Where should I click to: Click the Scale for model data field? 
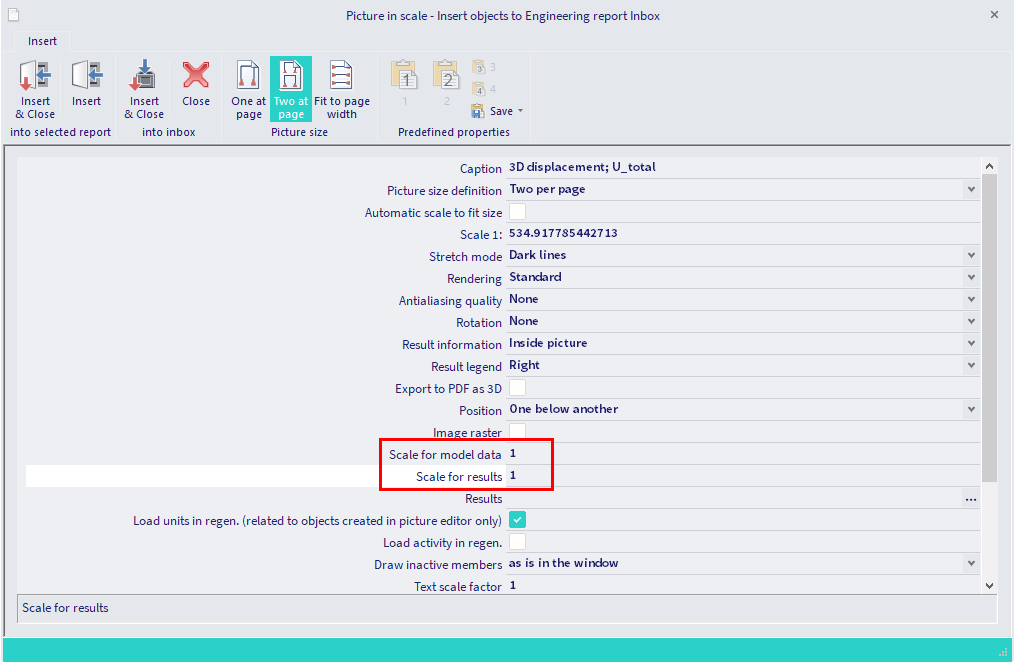point(740,454)
